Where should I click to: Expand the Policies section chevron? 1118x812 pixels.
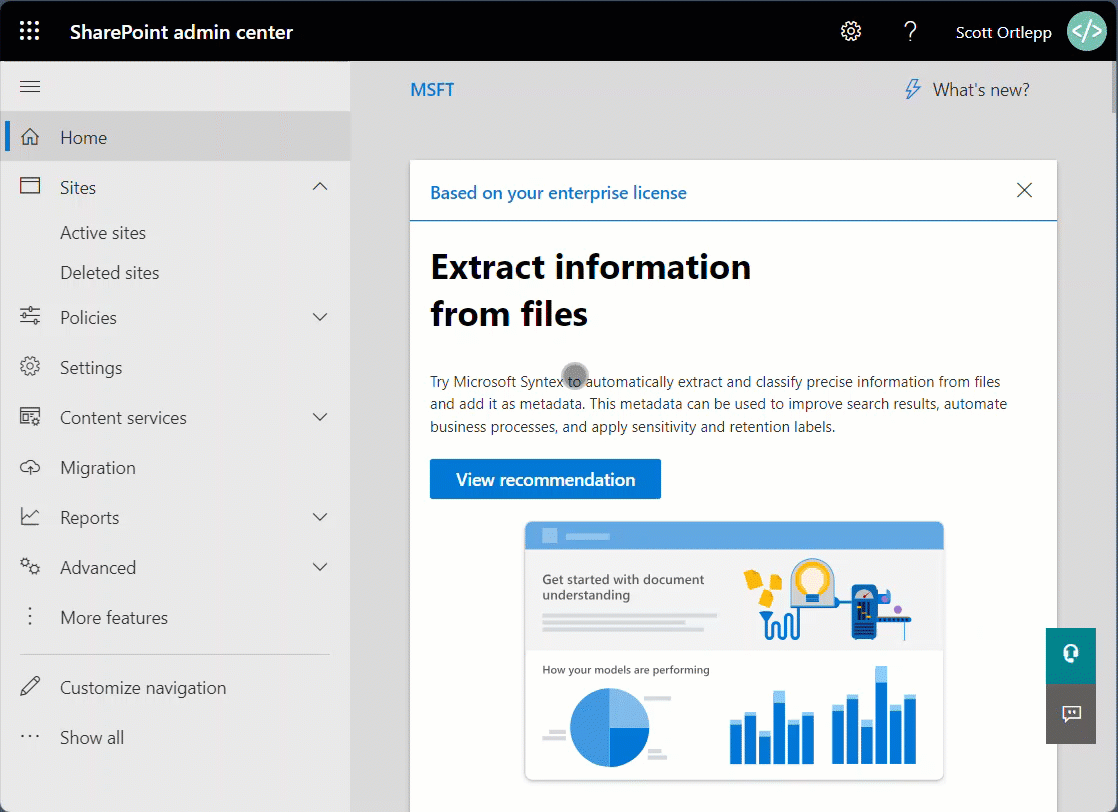pos(320,317)
